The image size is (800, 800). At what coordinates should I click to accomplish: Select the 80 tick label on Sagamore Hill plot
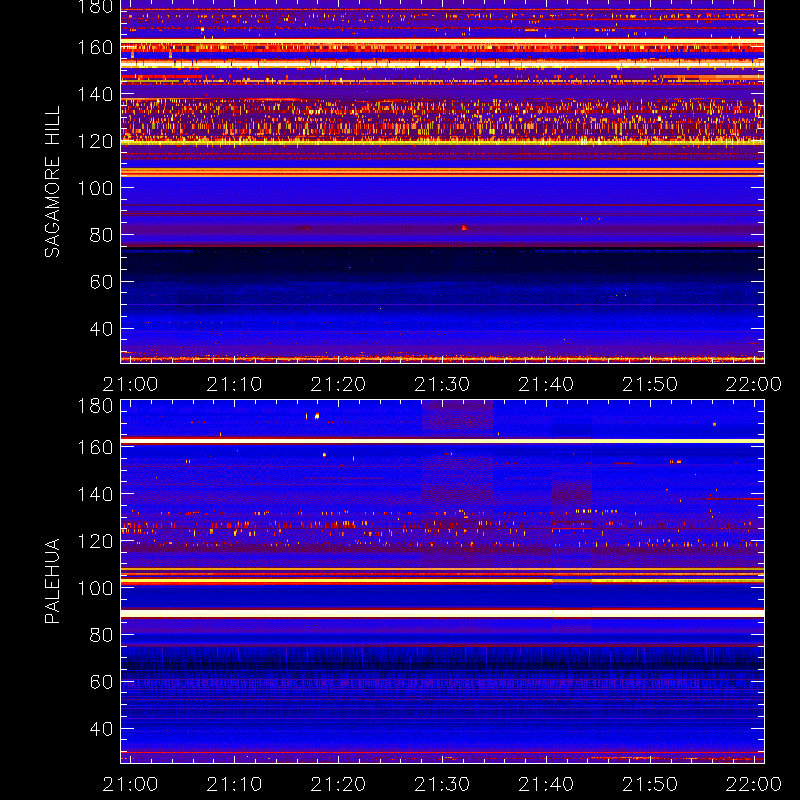[102, 235]
